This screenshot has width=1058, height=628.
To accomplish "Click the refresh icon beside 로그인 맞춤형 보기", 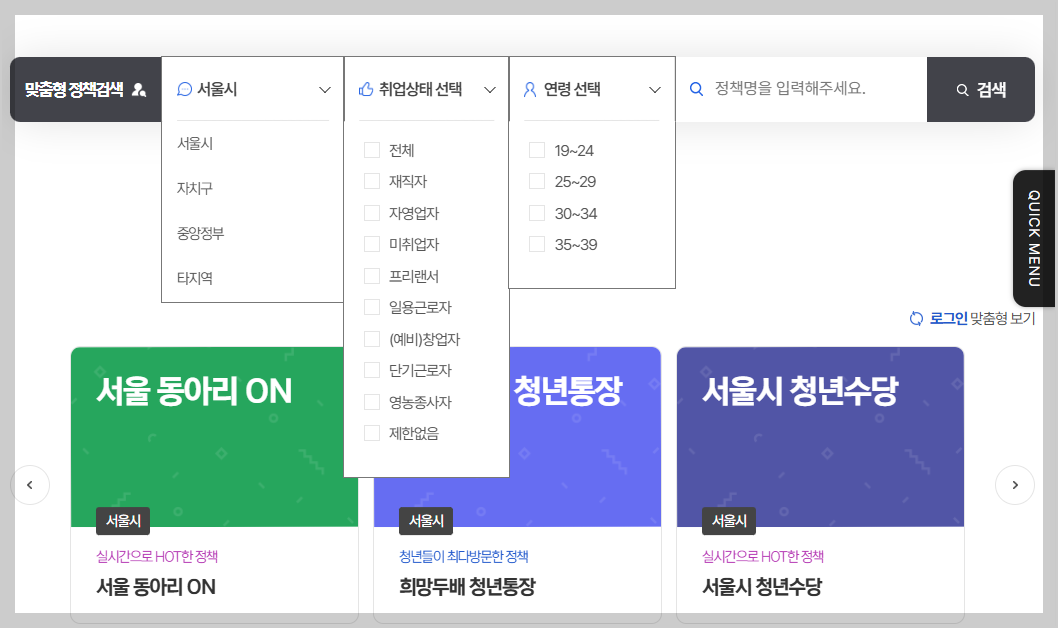I will [x=916, y=318].
